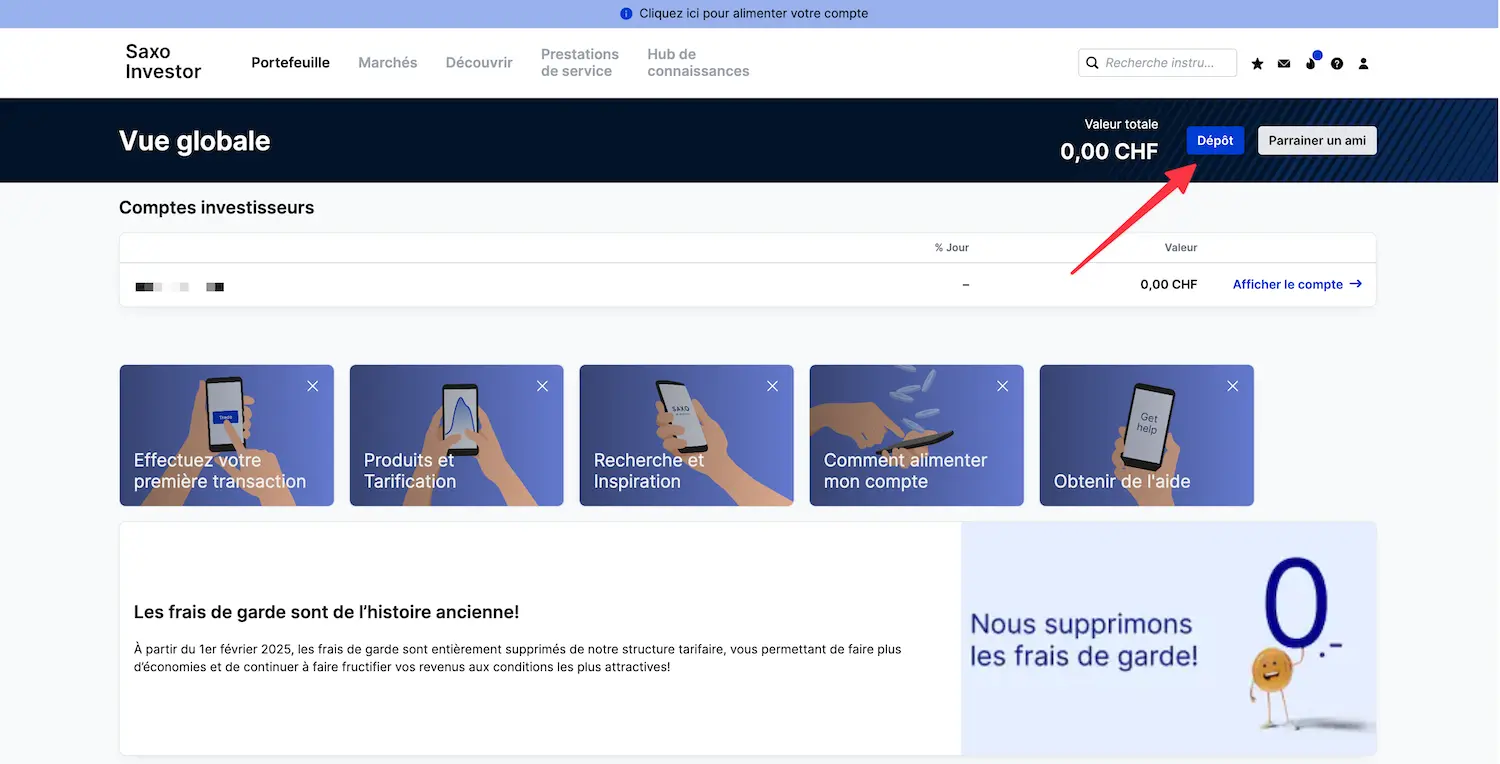The height and width of the screenshot is (764, 1500).
Task: Open the favorites star icon
Action: 1257,63
